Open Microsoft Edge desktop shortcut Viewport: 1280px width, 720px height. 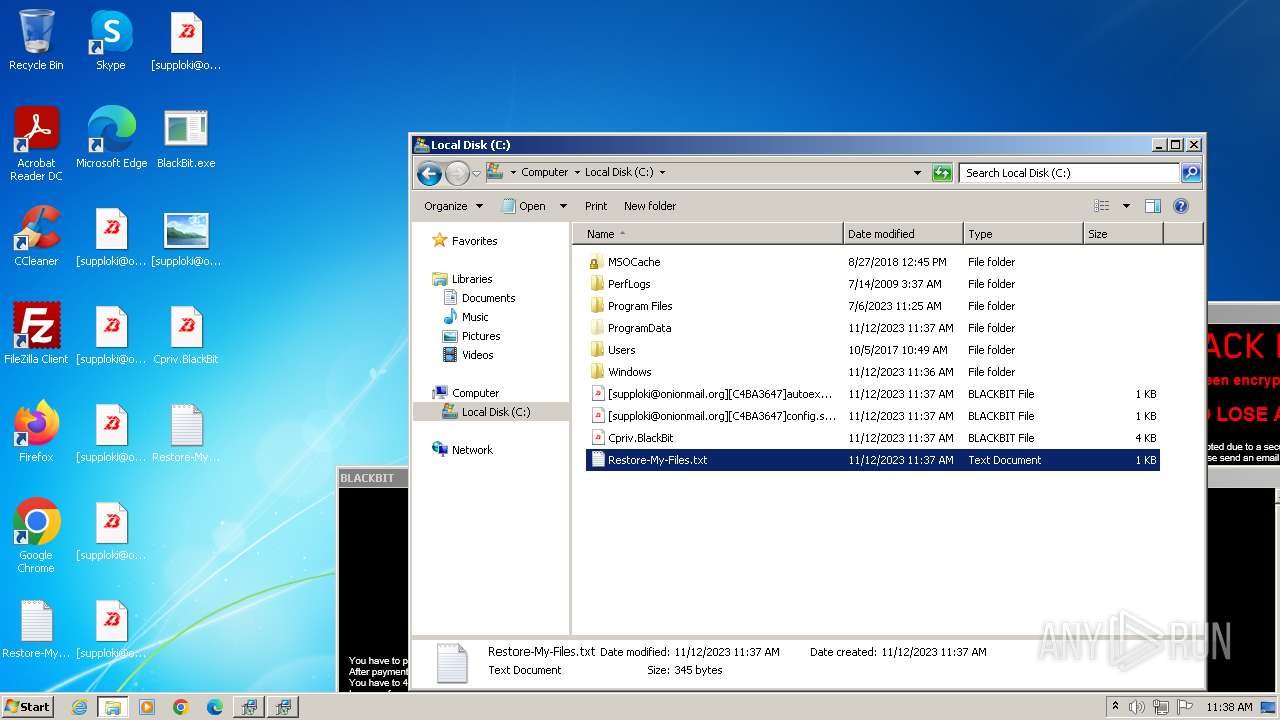pos(111,138)
